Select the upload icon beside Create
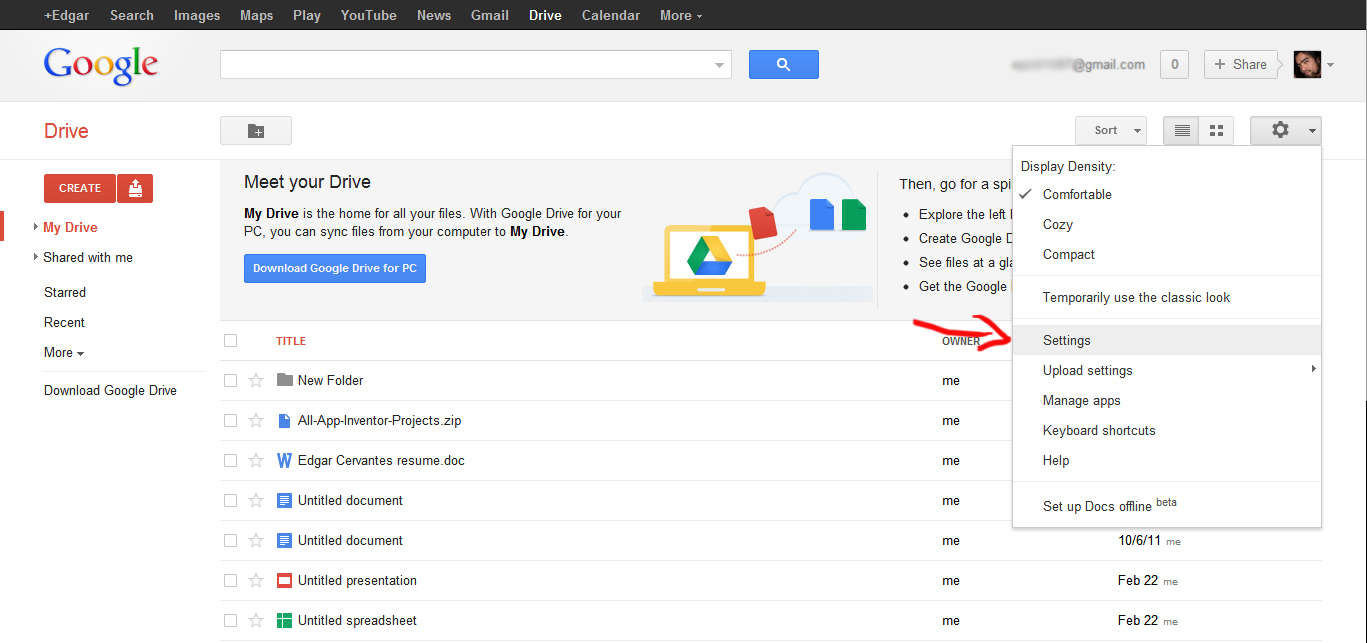1367x643 pixels. [x=135, y=188]
